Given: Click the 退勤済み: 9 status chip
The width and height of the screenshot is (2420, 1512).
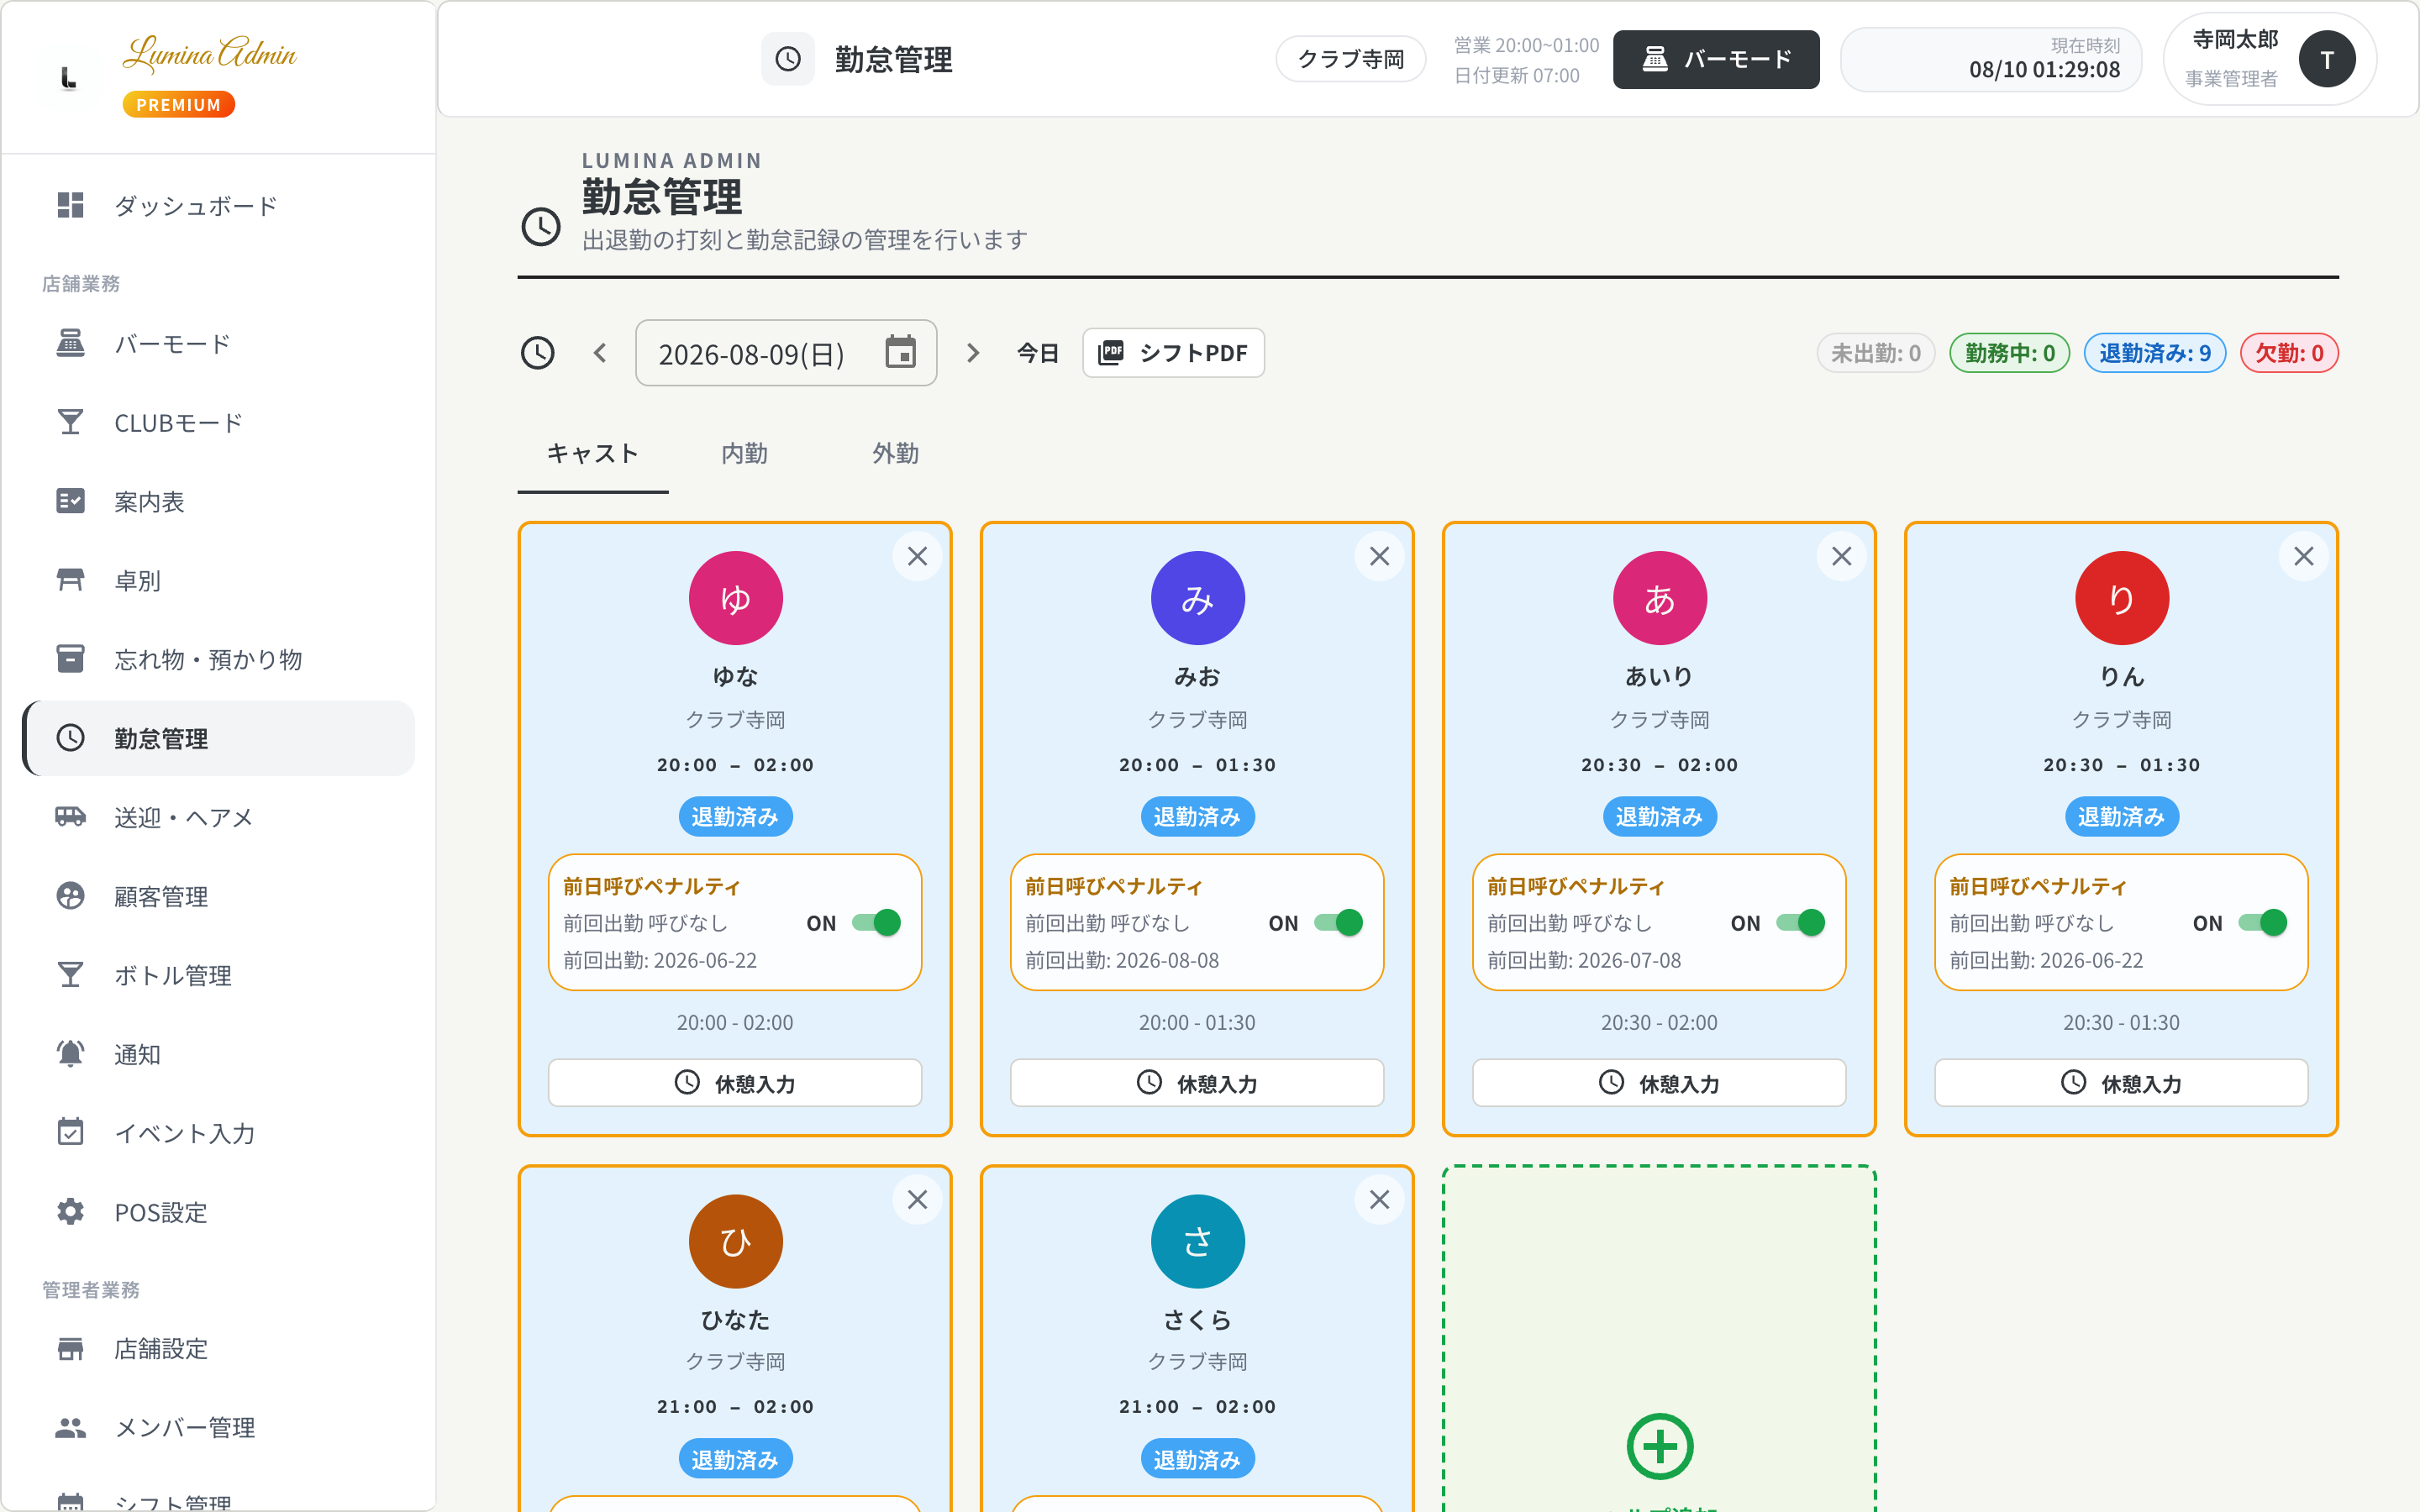Looking at the screenshot, I should (x=2155, y=353).
